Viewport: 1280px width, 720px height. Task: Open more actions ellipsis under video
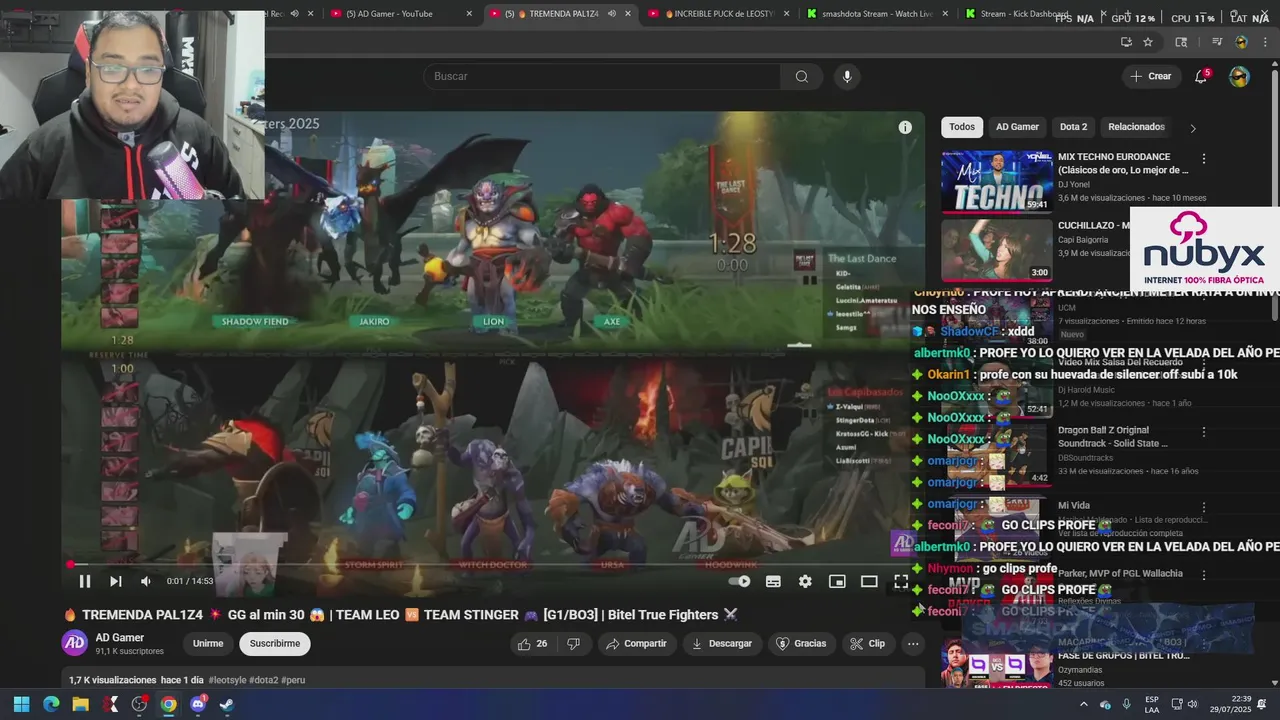pos(913,643)
